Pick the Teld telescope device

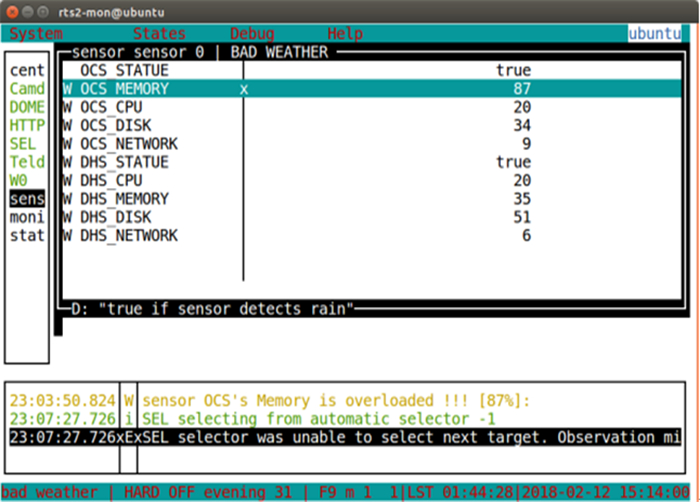tap(27, 162)
